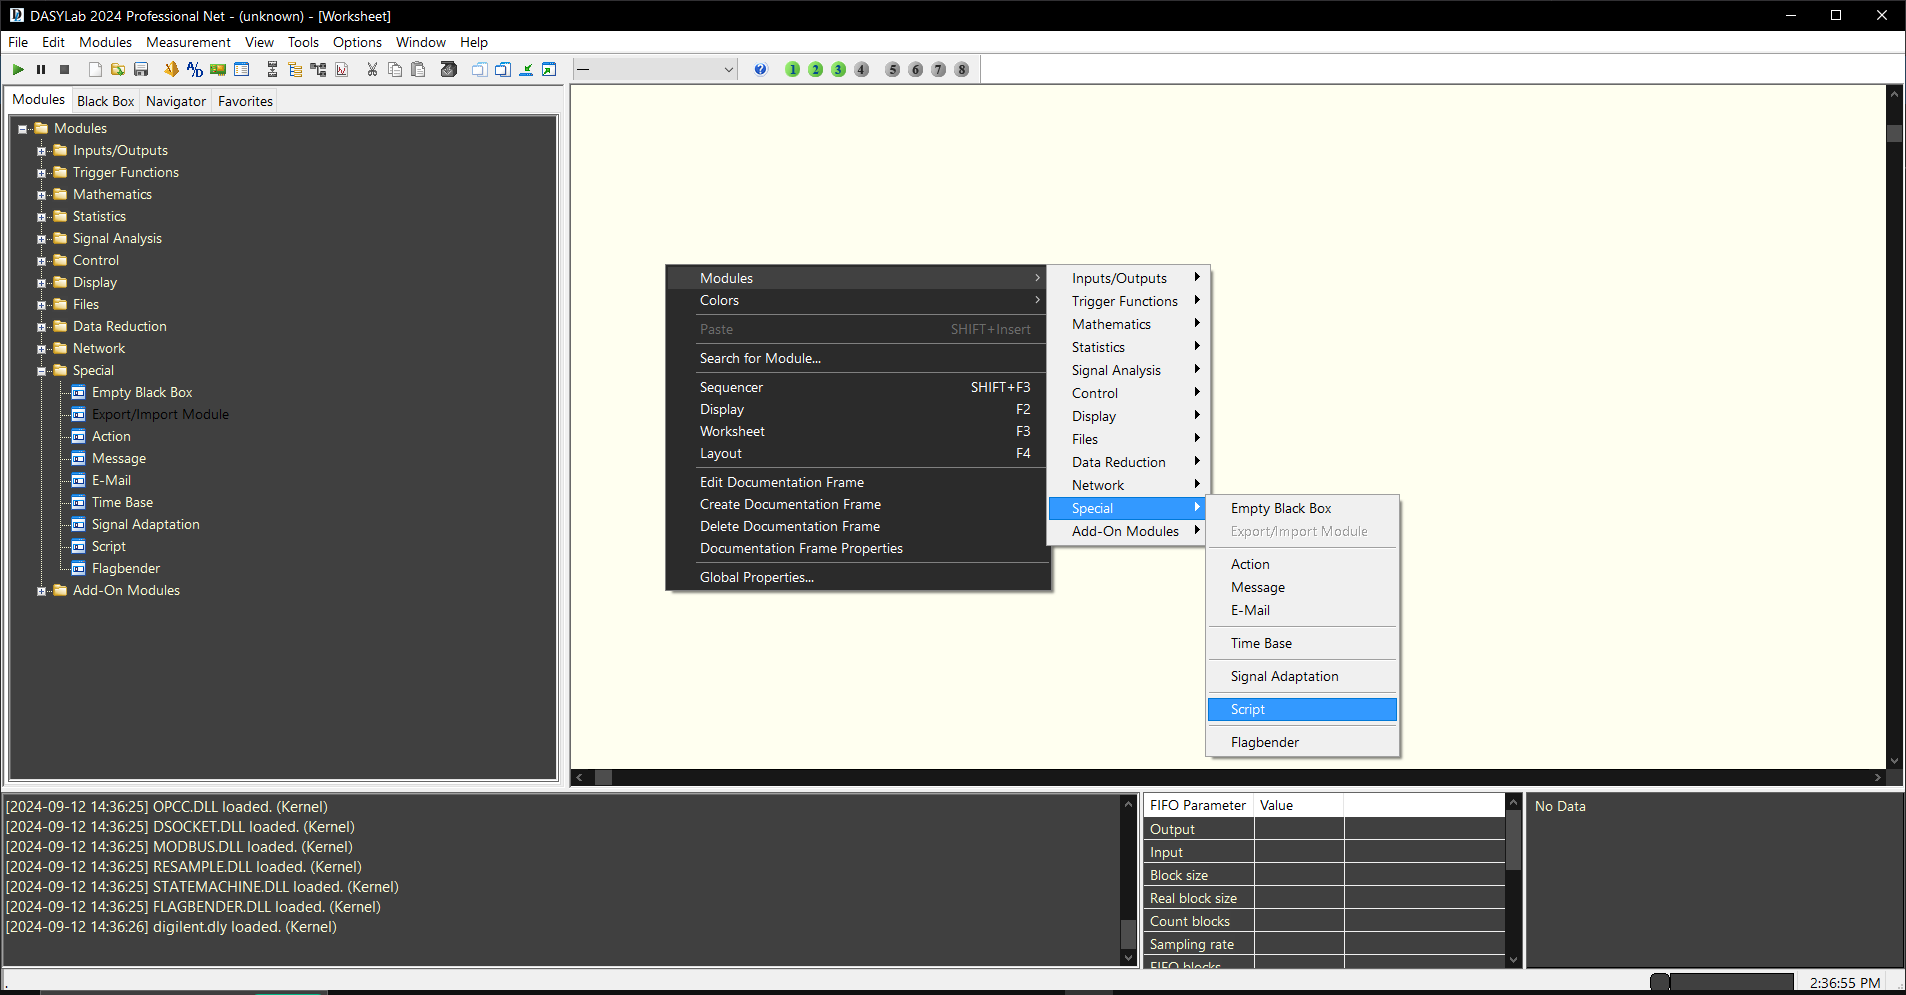This screenshot has width=1906, height=995.
Task: Collapse the Special folder in module tree
Action: 42,371
